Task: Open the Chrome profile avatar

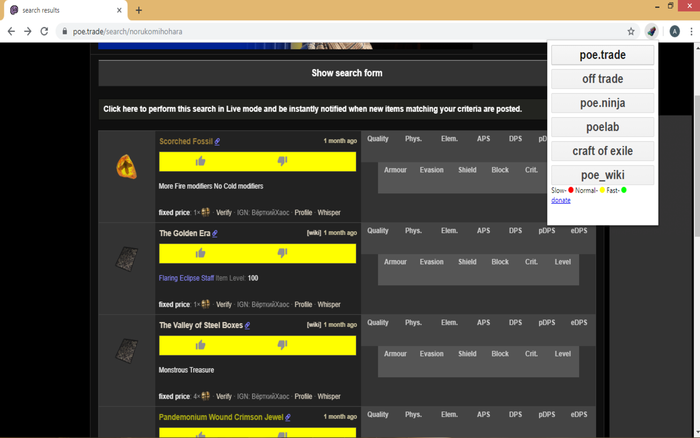Action: [675, 31]
